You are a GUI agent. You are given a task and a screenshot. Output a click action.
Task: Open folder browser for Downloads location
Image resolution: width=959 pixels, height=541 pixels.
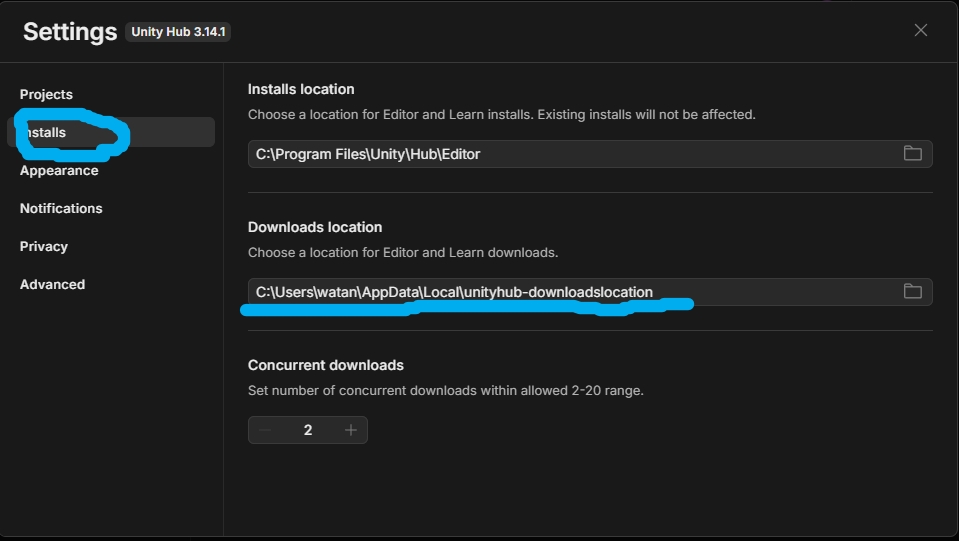pos(912,291)
